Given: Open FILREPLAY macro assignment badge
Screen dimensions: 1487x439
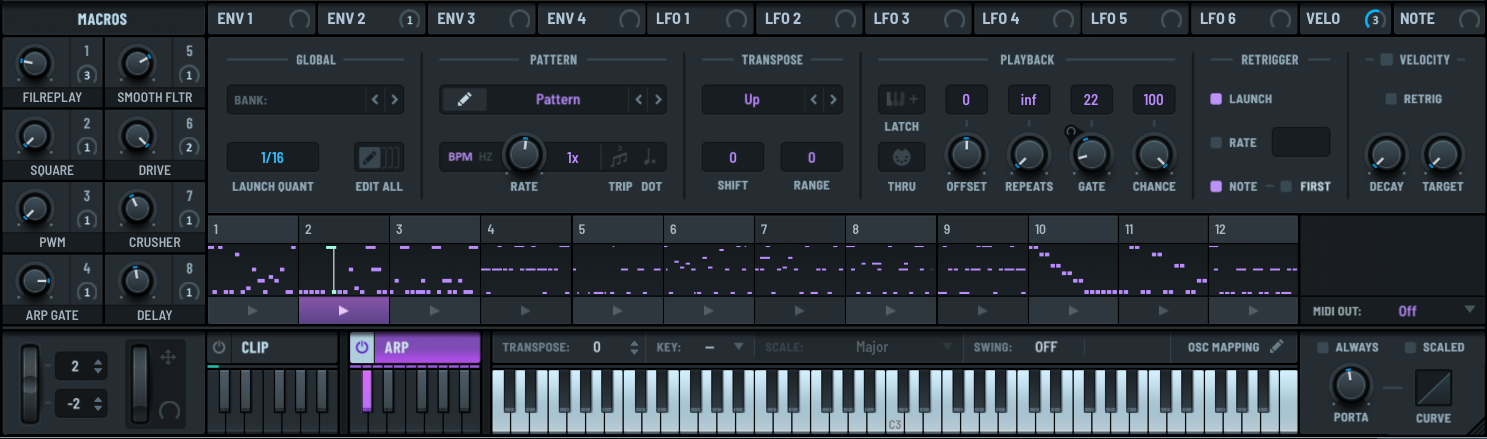Looking at the screenshot, I should click(87, 75).
